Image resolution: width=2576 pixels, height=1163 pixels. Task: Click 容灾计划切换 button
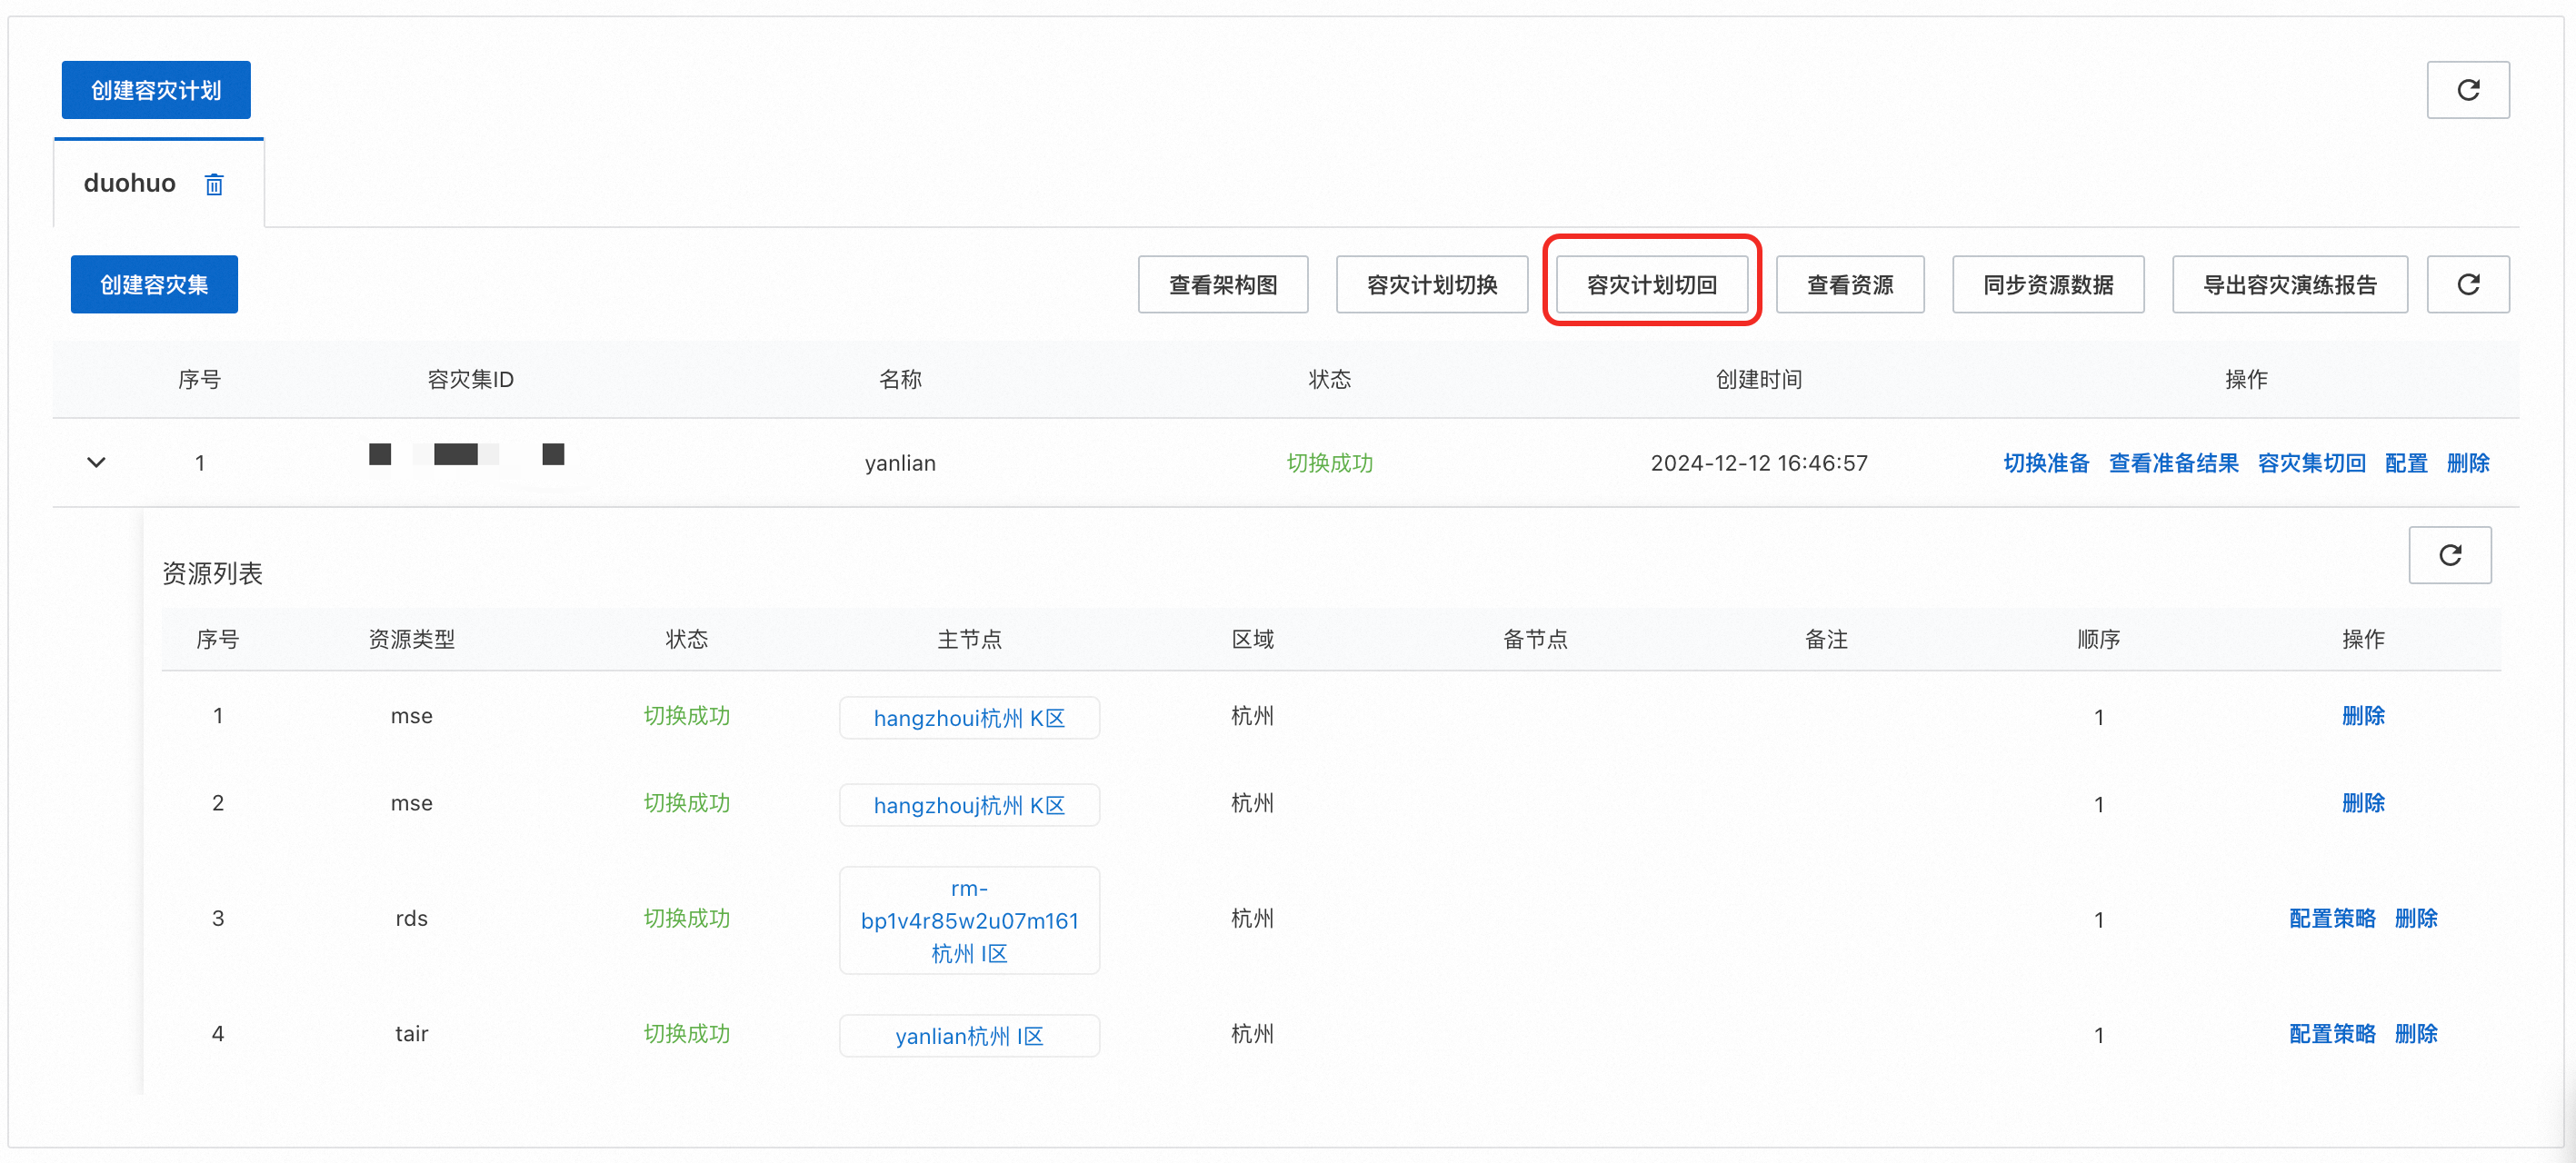pyautogui.click(x=1431, y=285)
